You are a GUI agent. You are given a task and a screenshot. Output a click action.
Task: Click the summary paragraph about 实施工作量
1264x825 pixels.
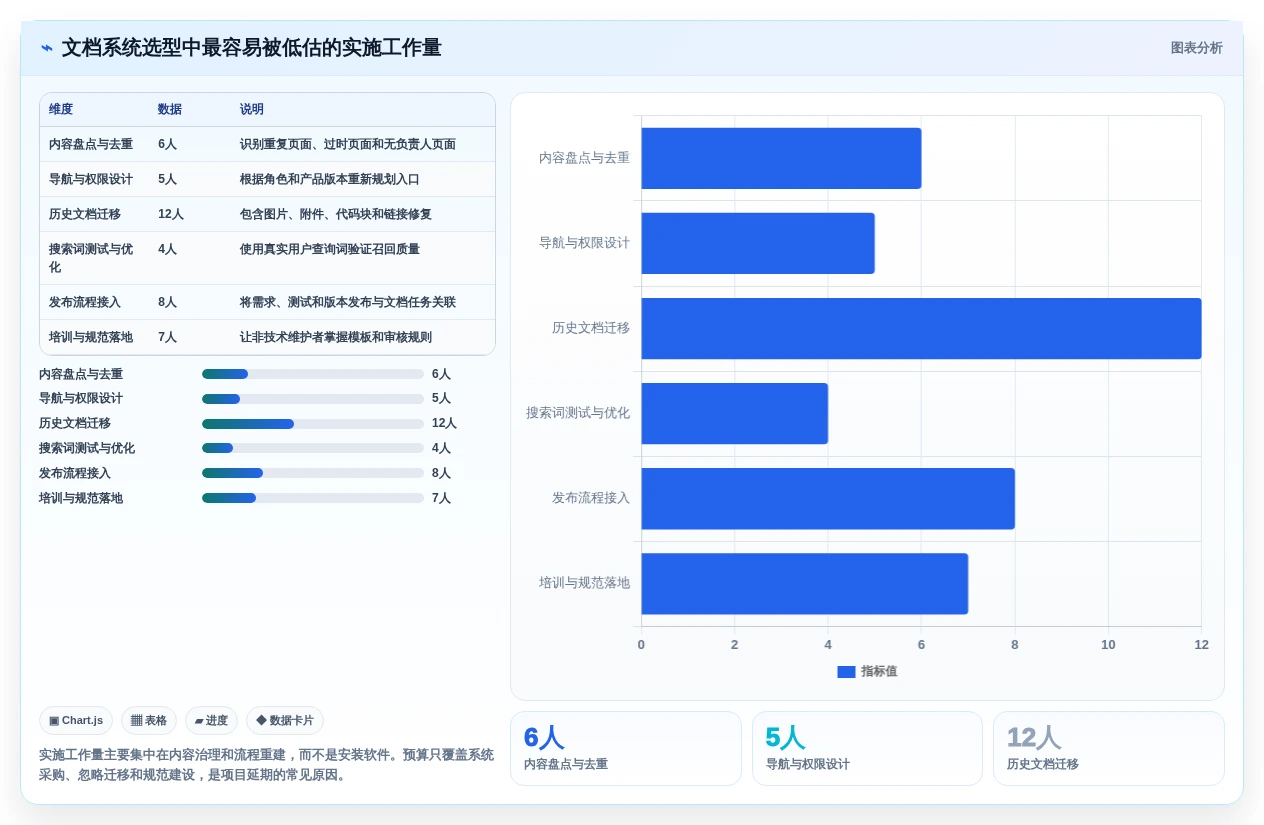coord(266,765)
